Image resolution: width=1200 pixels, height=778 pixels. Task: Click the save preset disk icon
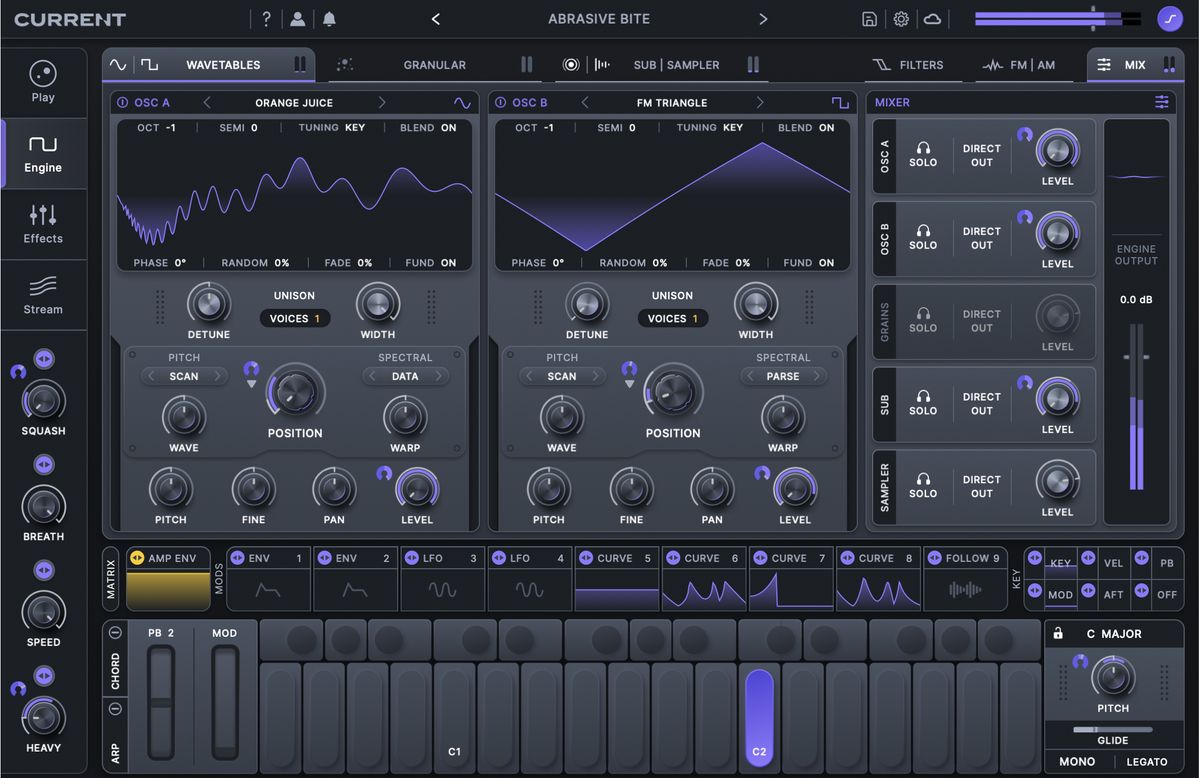(869, 18)
